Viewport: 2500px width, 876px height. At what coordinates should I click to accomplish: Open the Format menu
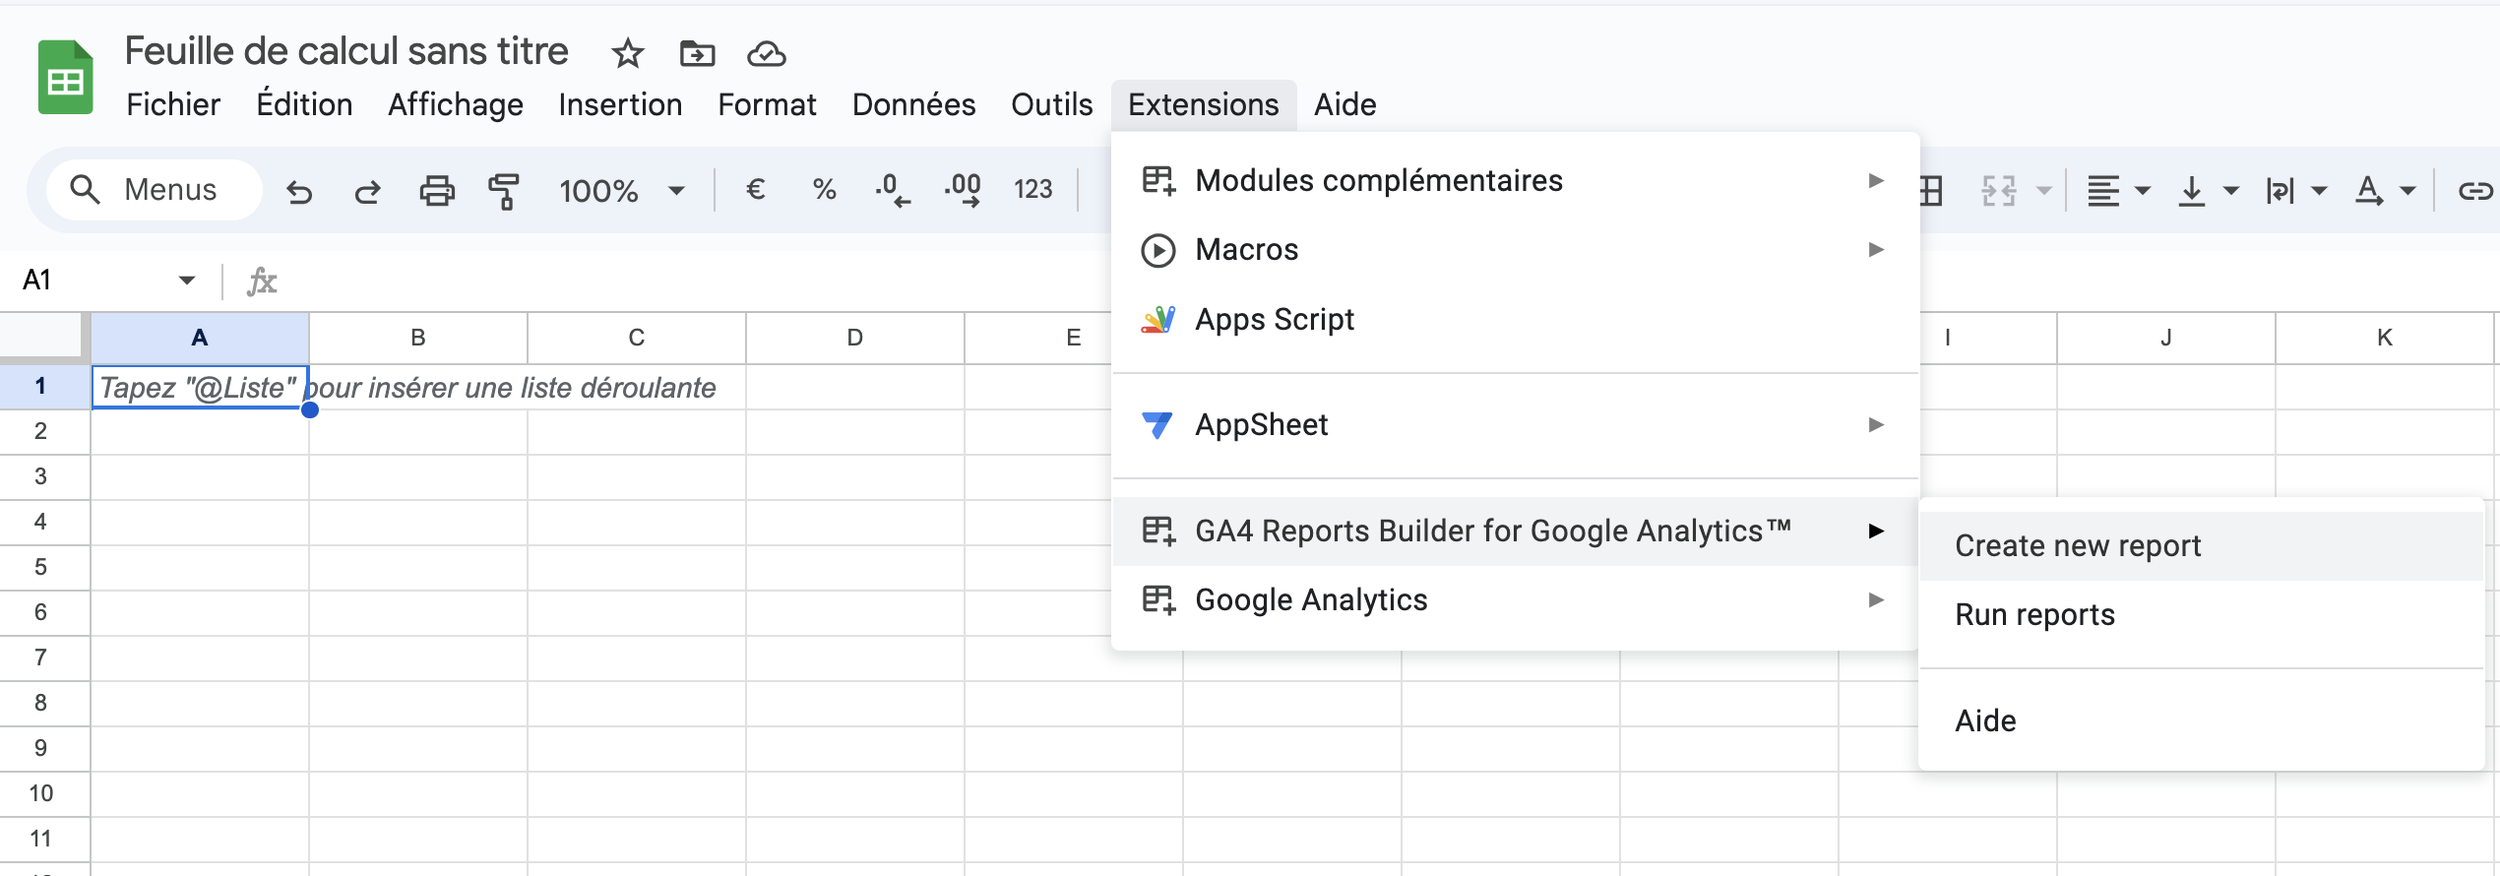tap(767, 105)
